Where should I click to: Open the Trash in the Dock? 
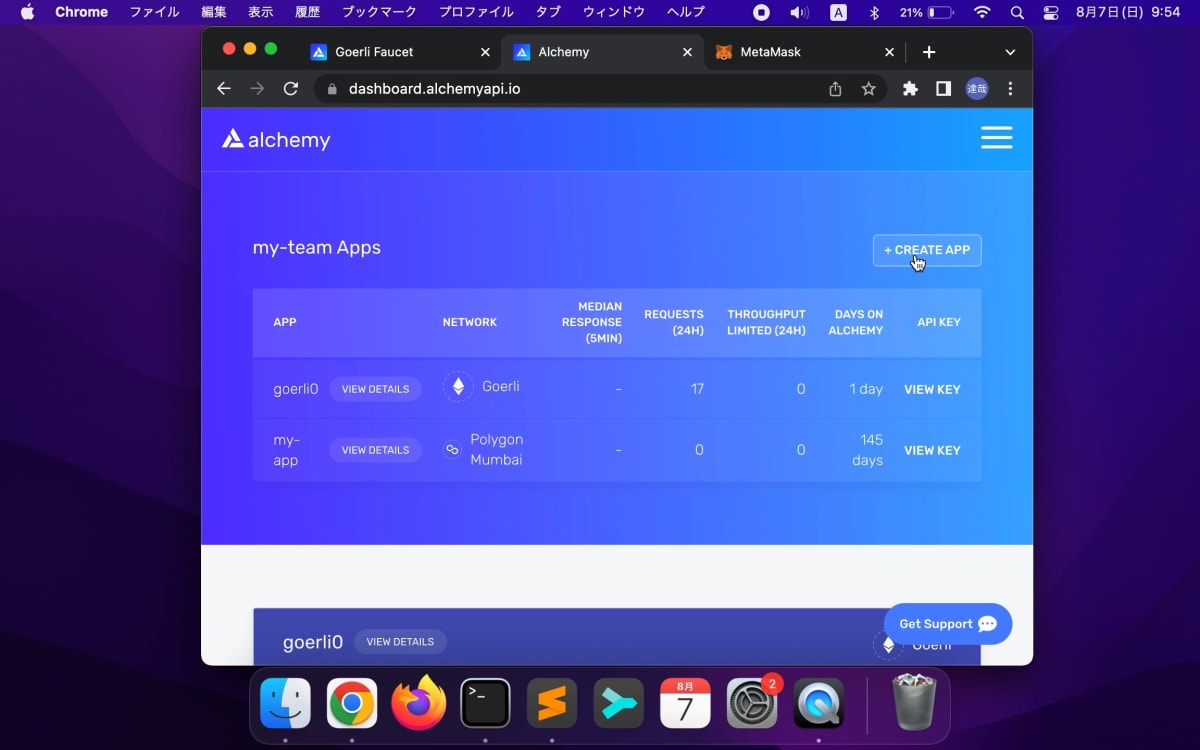pyautogui.click(x=914, y=703)
